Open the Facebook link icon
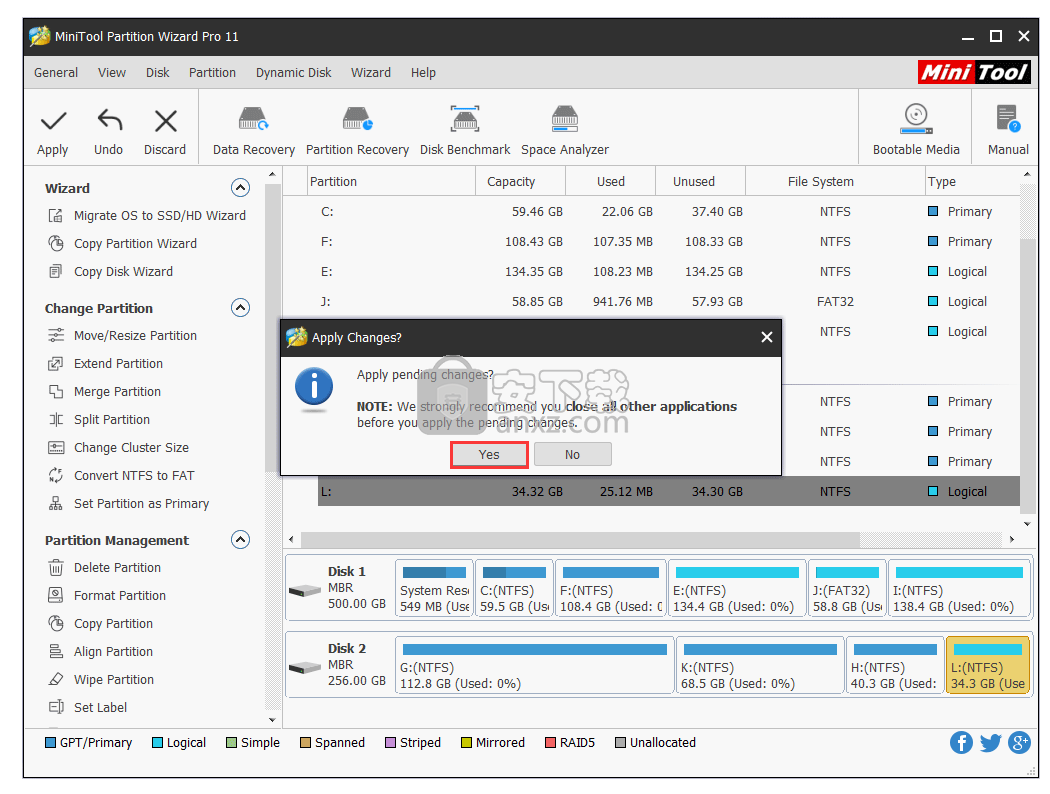The width and height of the screenshot is (1050, 794). (x=961, y=742)
